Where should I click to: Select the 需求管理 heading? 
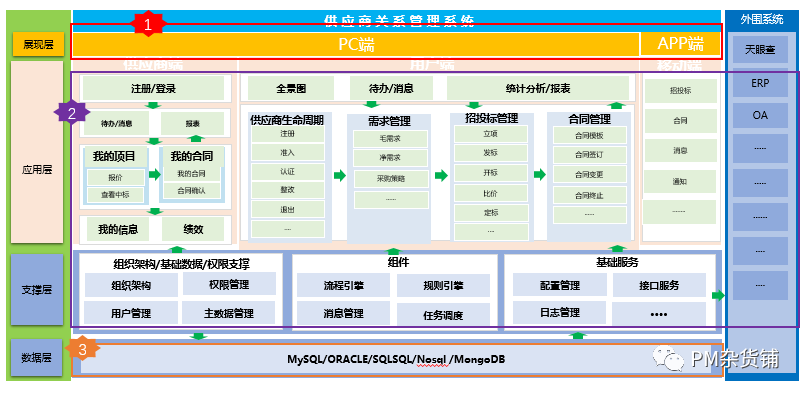389,121
